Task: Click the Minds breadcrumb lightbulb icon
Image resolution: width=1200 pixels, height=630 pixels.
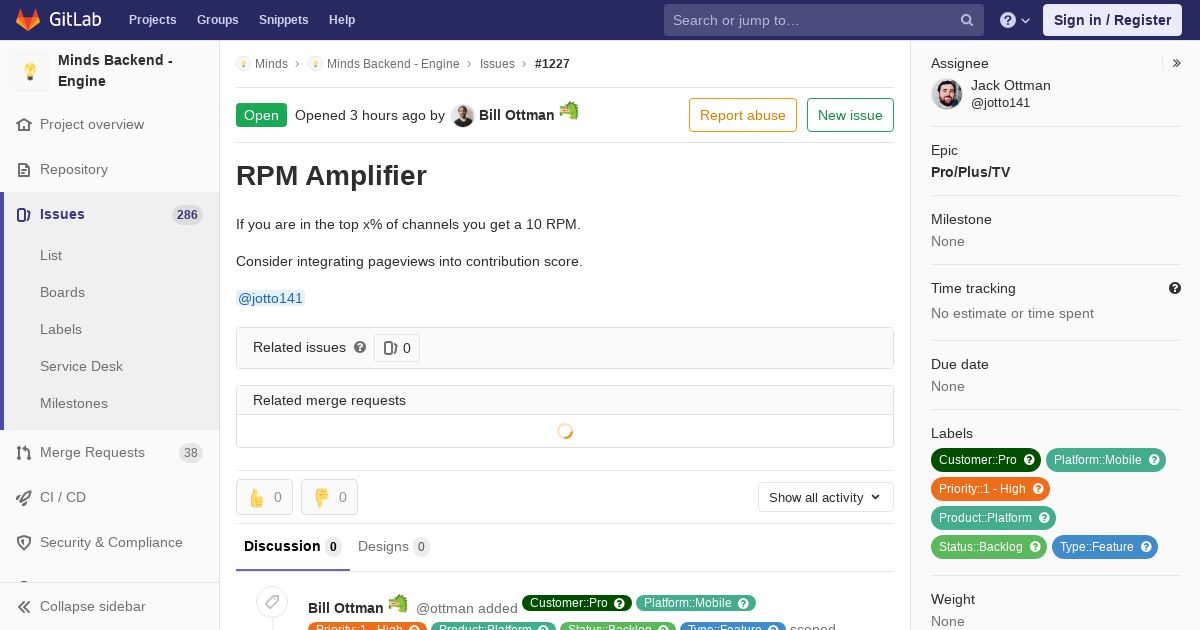Action: point(243,64)
